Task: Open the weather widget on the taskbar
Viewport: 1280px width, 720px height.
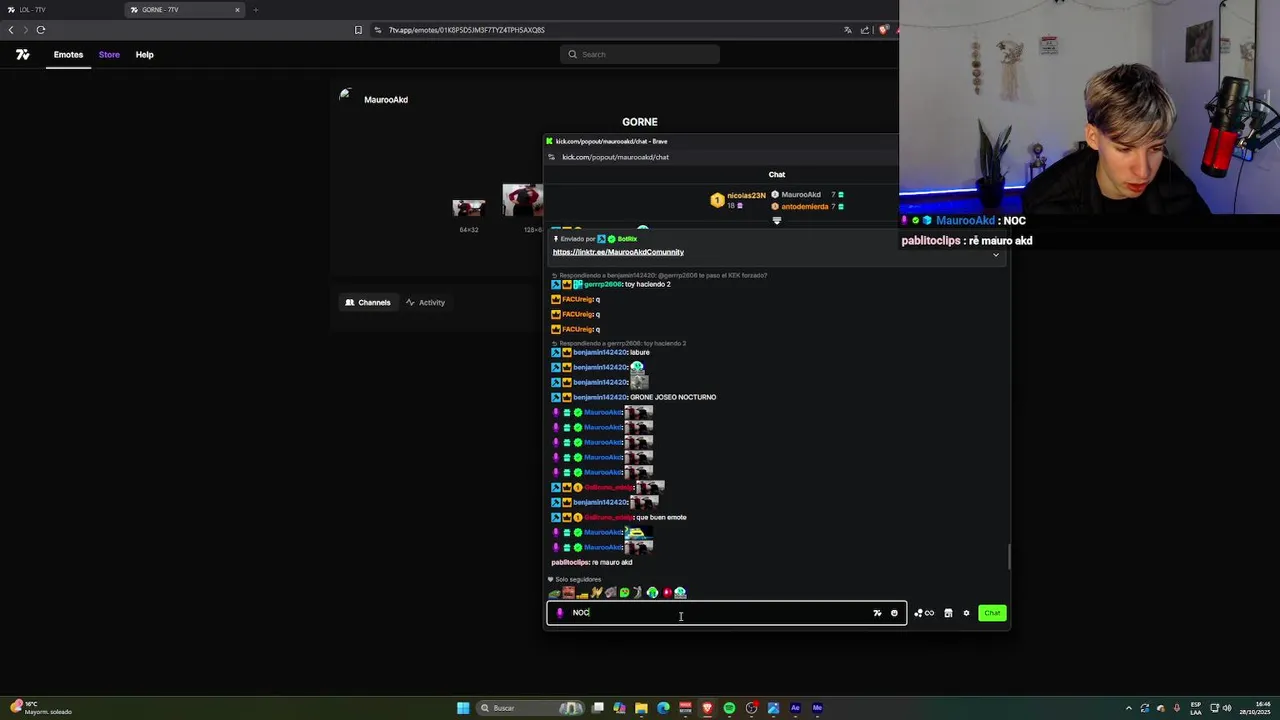Action: pos(40,708)
